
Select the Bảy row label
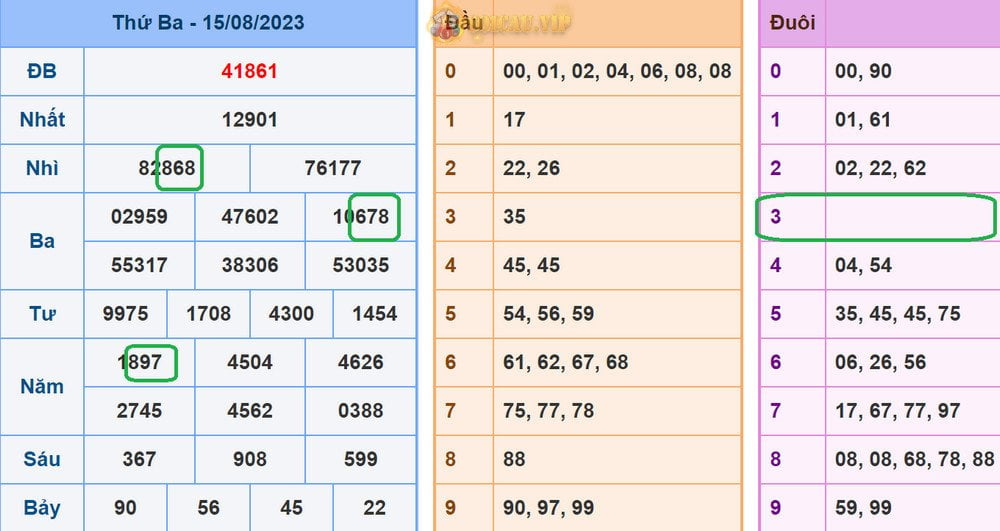click(x=42, y=508)
